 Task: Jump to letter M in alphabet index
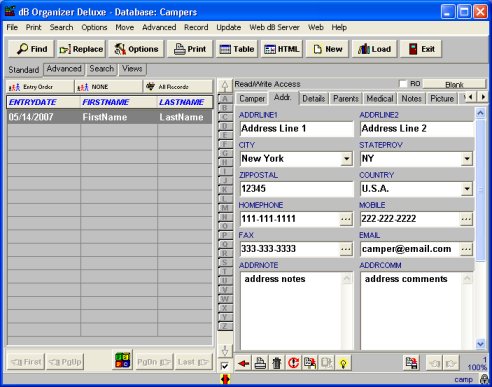225,208
